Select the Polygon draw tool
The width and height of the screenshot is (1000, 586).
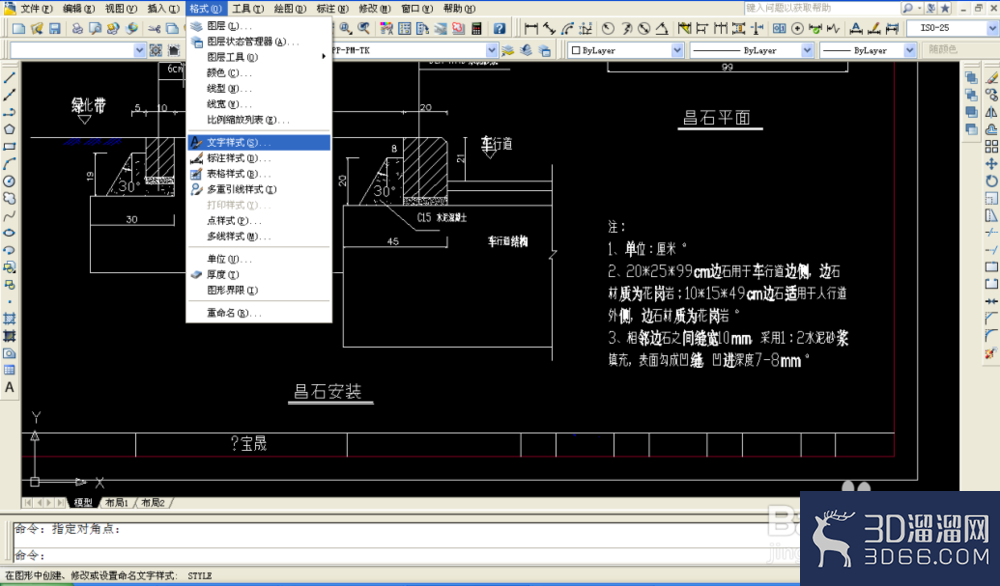10,129
